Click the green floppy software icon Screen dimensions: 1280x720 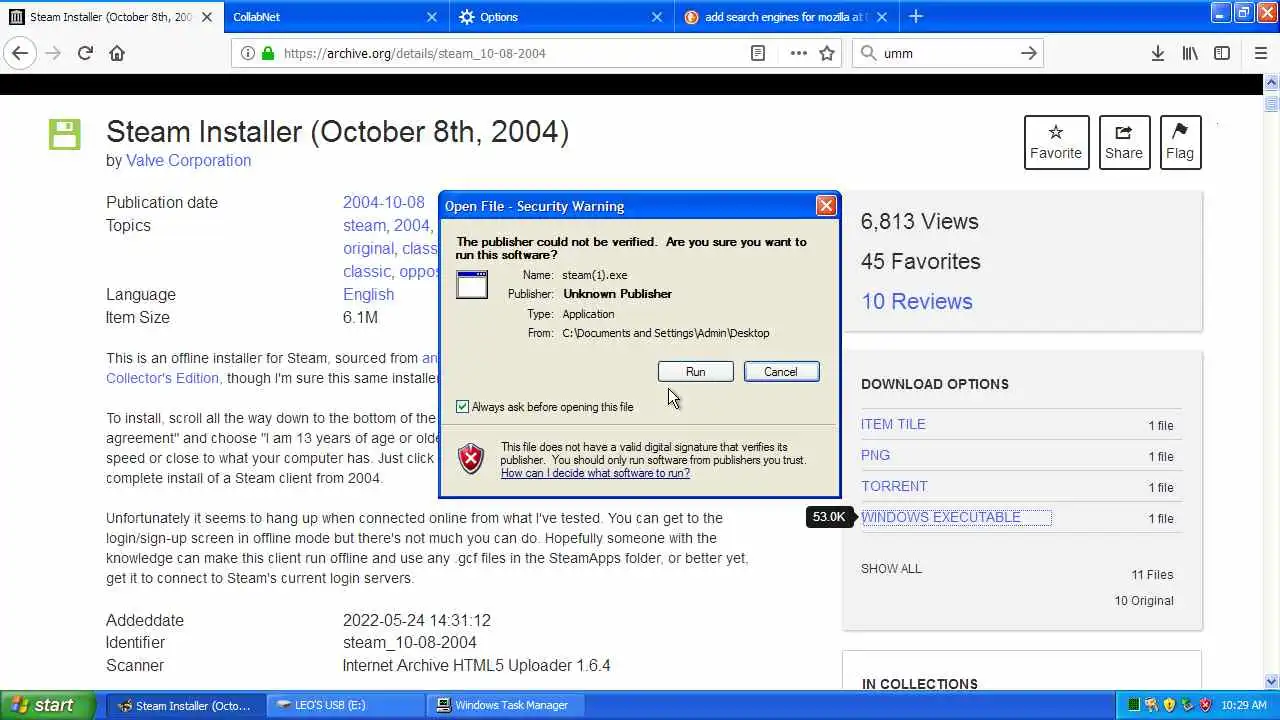[x=64, y=134]
